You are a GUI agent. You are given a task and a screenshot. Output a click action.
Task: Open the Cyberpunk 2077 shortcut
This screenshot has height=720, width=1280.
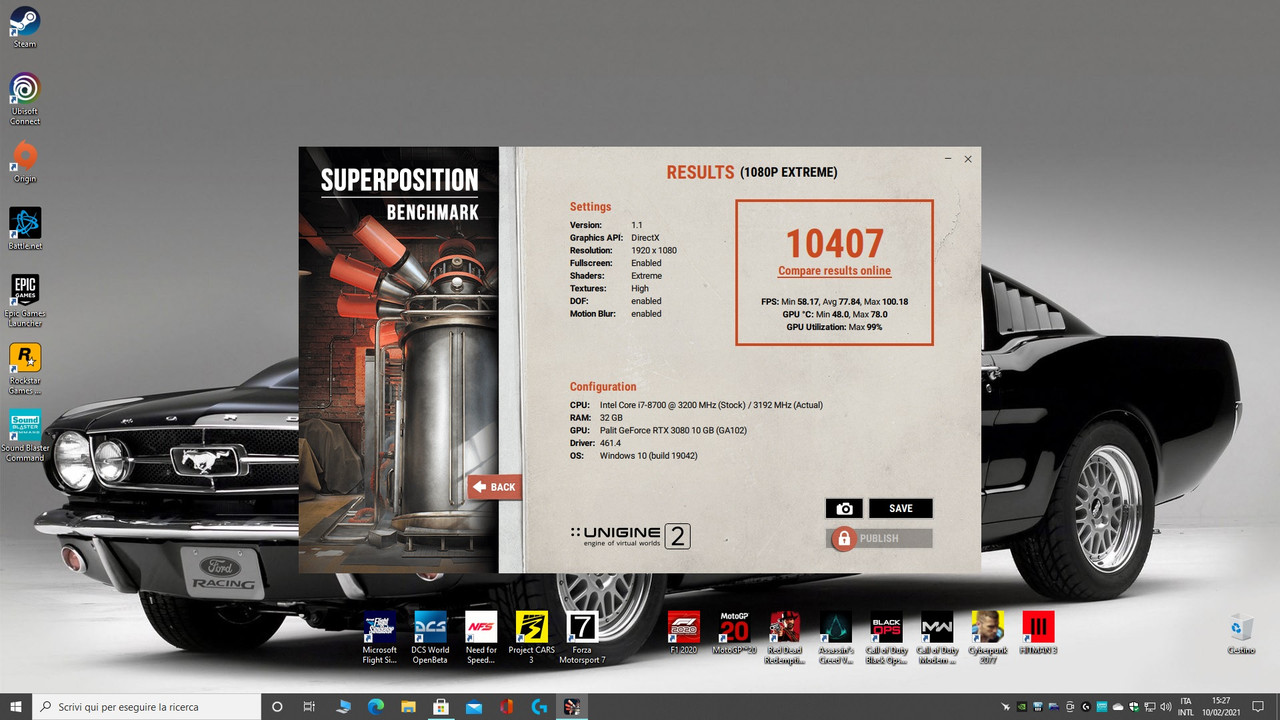tap(988, 638)
